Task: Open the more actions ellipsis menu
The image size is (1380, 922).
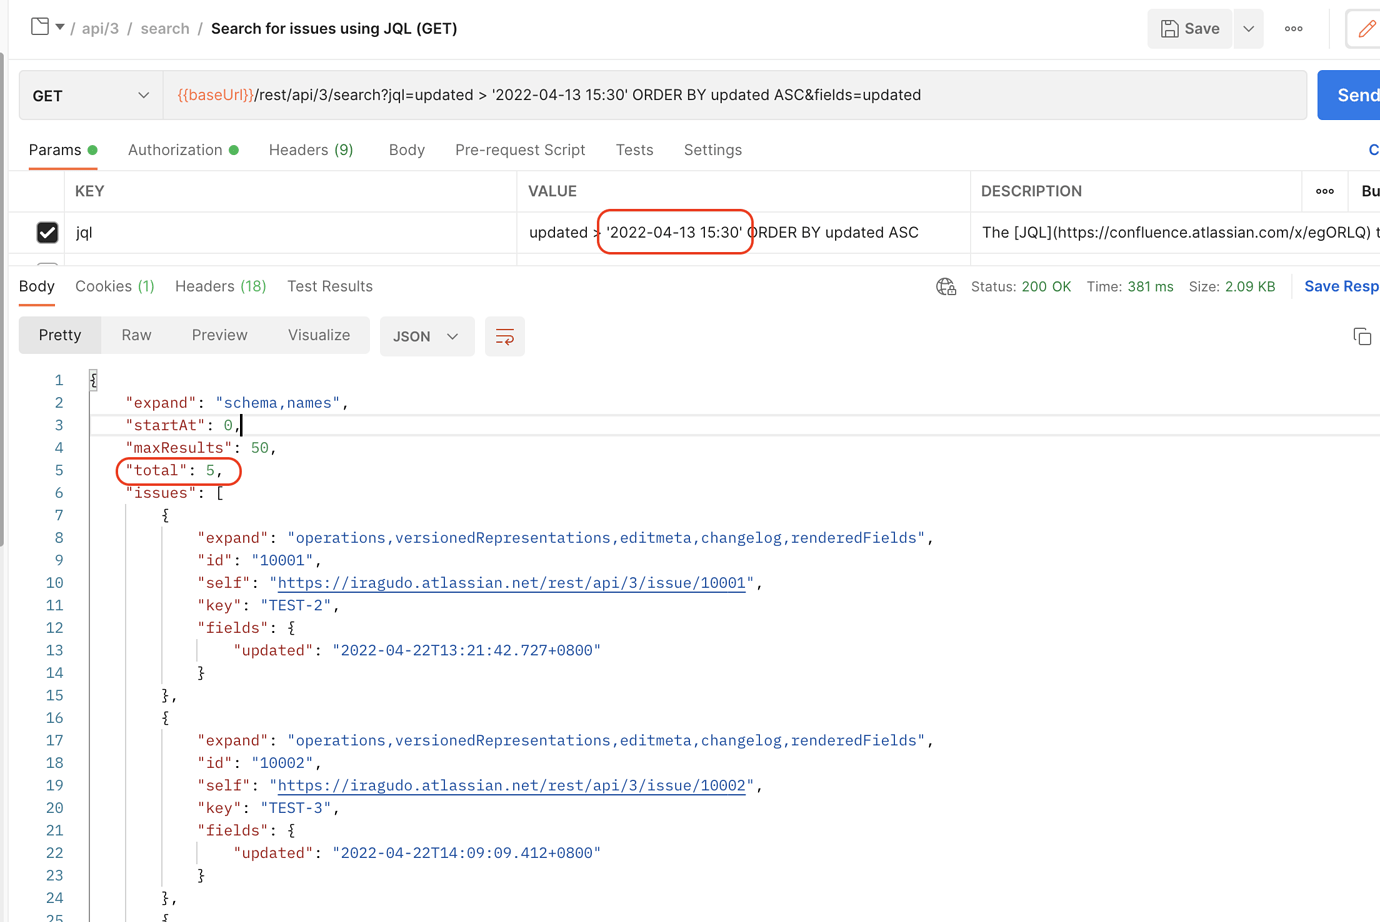Action: point(1293,28)
